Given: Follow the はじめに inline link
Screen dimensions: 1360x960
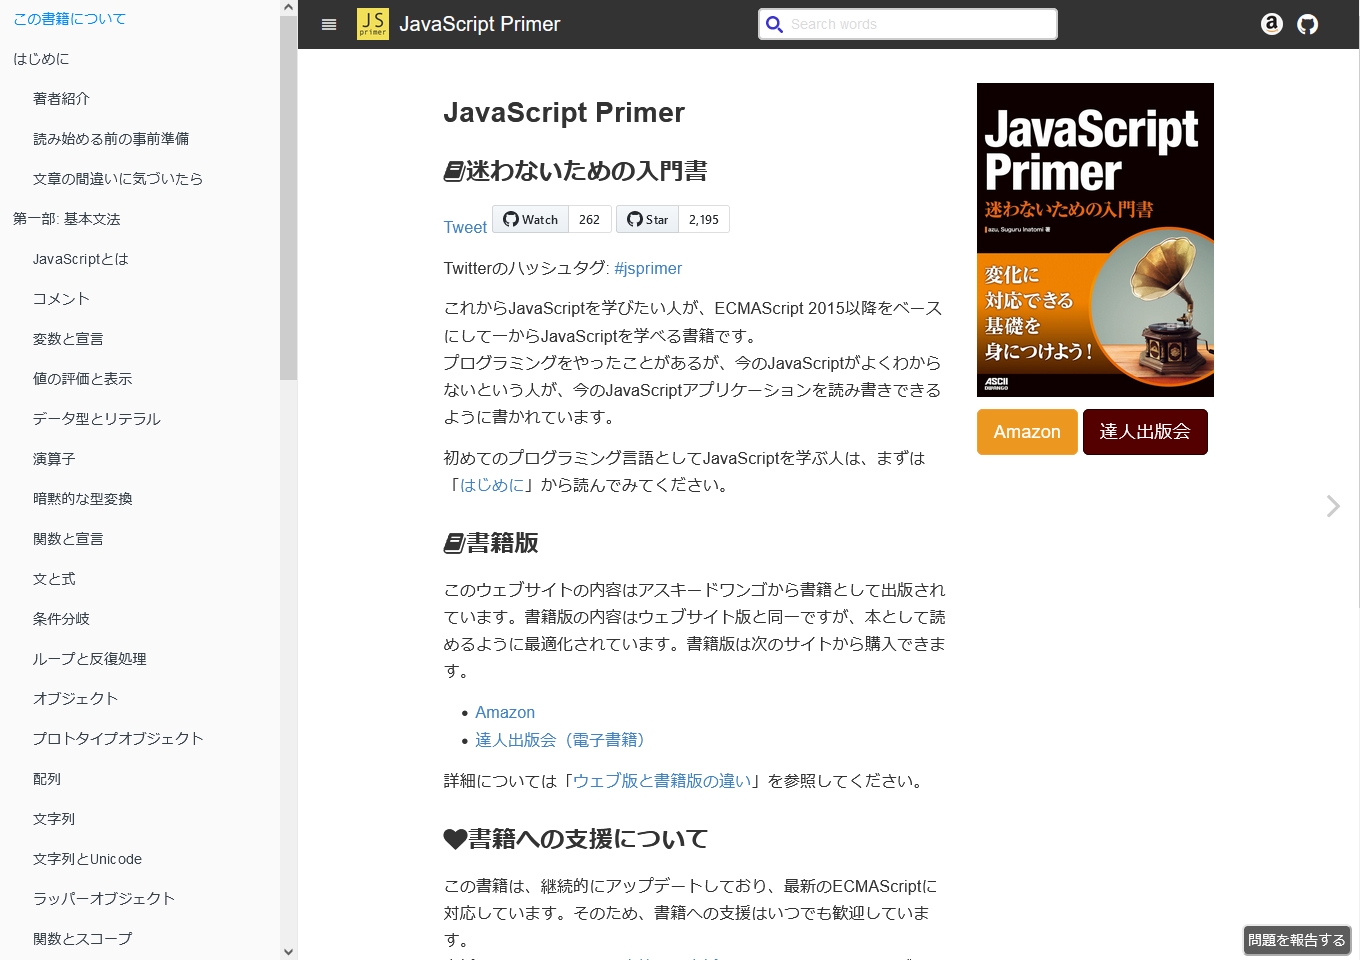Looking at the screenshot, I should pos(492,485).
